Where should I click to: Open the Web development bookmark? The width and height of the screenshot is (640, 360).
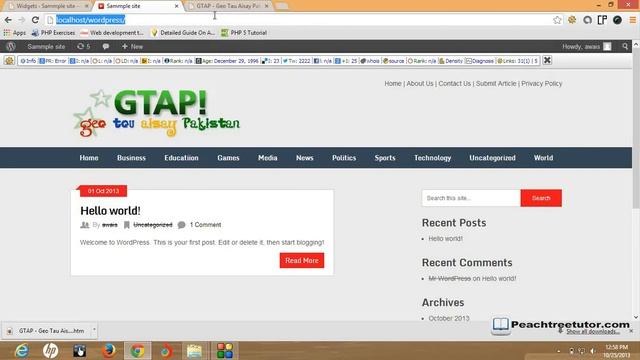point(112,33)
